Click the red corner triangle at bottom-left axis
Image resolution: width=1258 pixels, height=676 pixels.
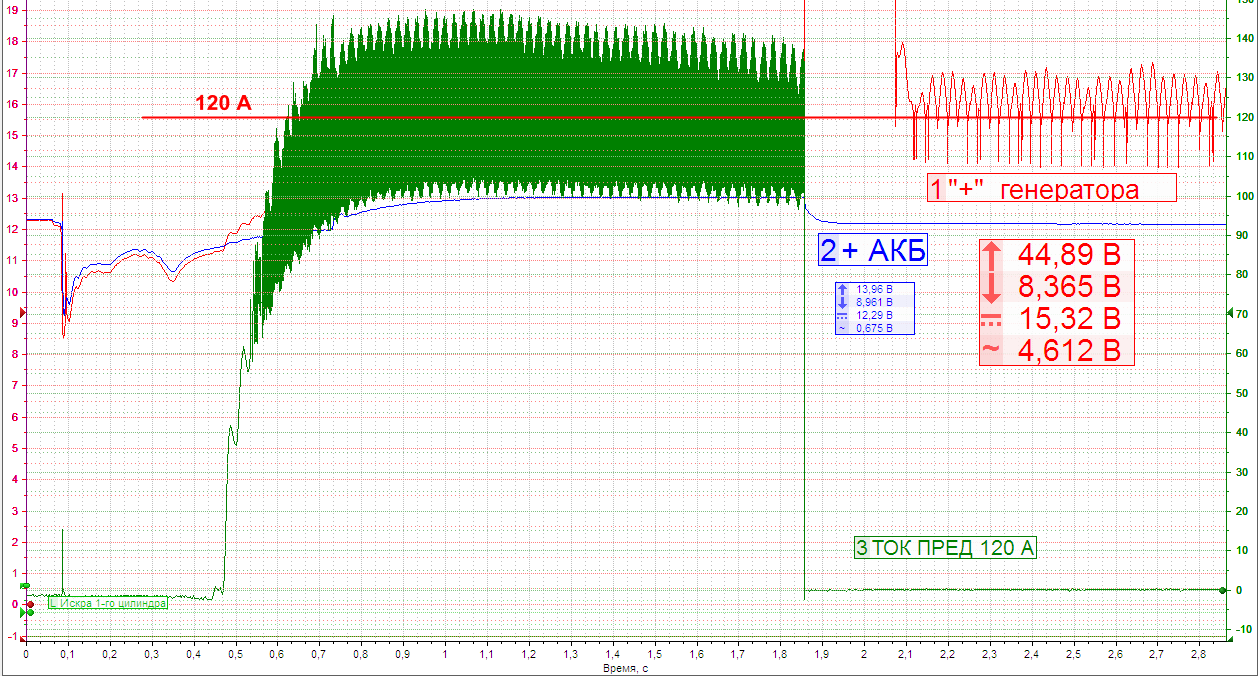click(x=22, y=636)
